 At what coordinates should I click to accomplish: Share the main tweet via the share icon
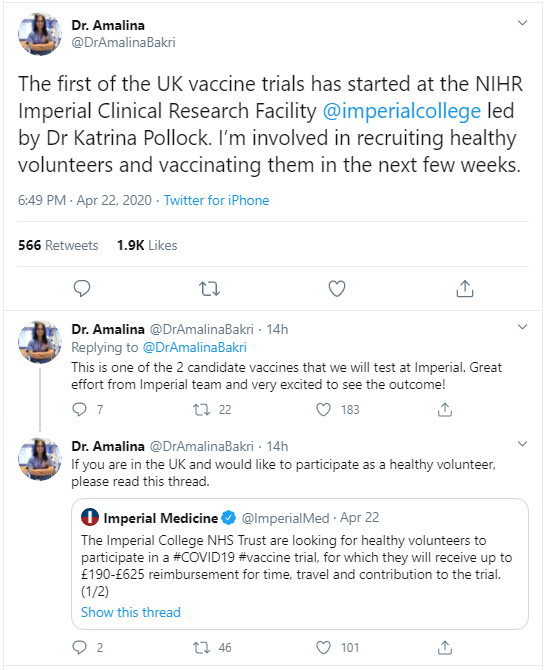pyautogui.click(x=465, y=288)
